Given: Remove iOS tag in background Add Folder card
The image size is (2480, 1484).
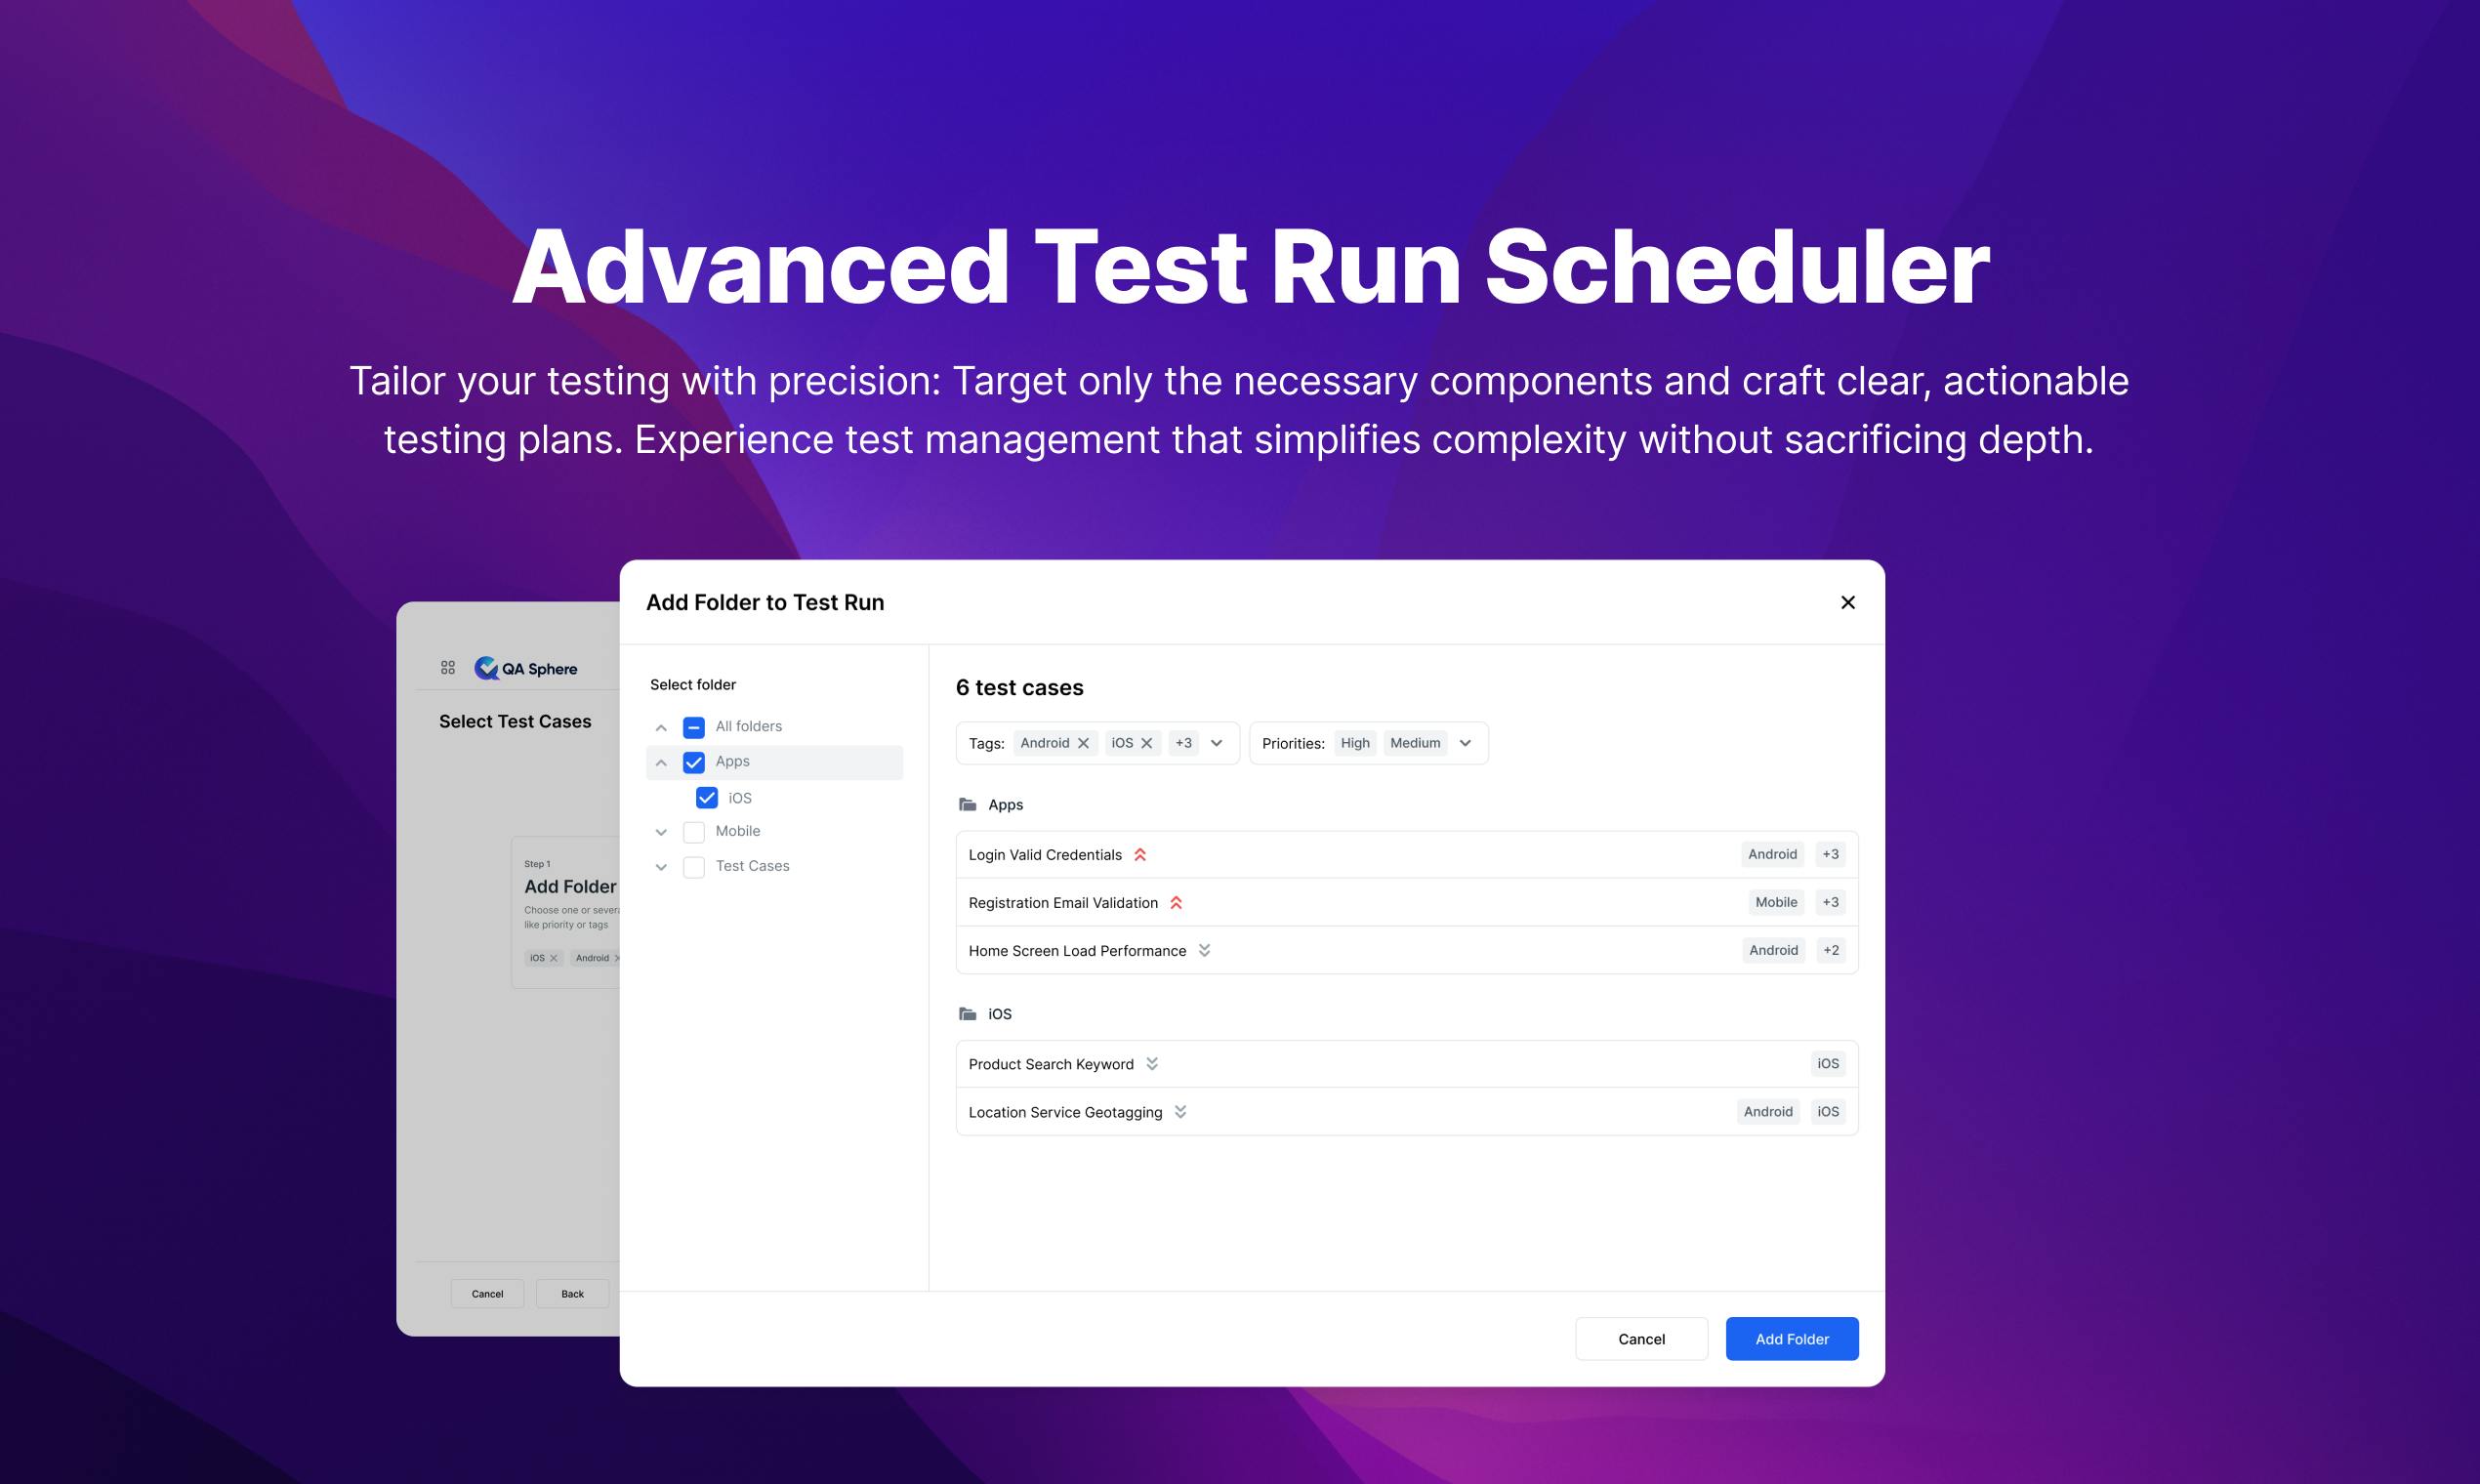Looking at the screenshot, I should point(553,958).
